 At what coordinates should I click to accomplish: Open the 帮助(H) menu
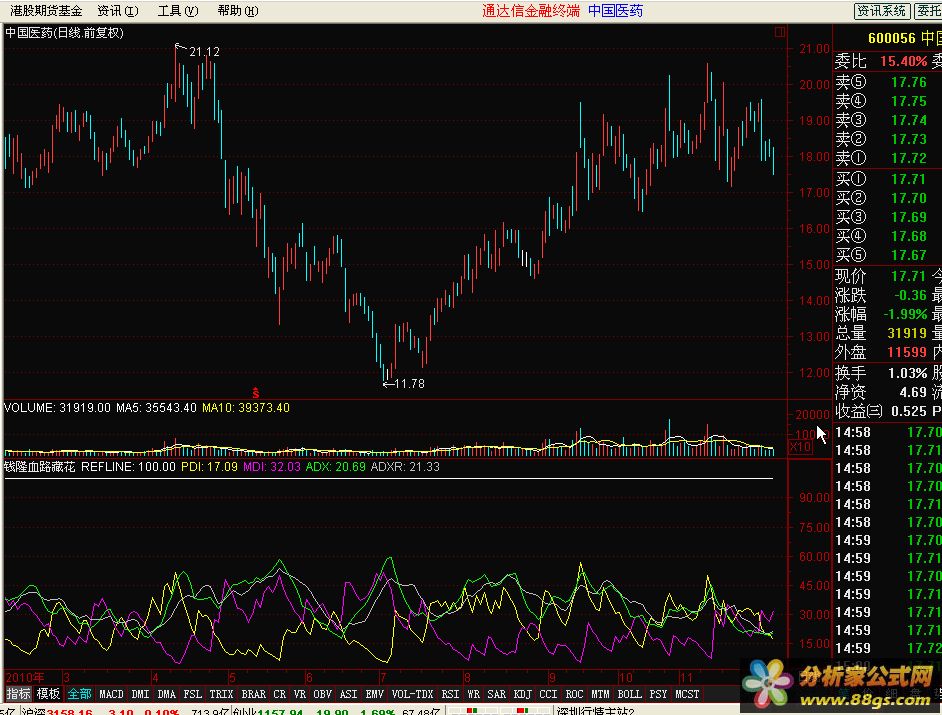pos(238,11)
